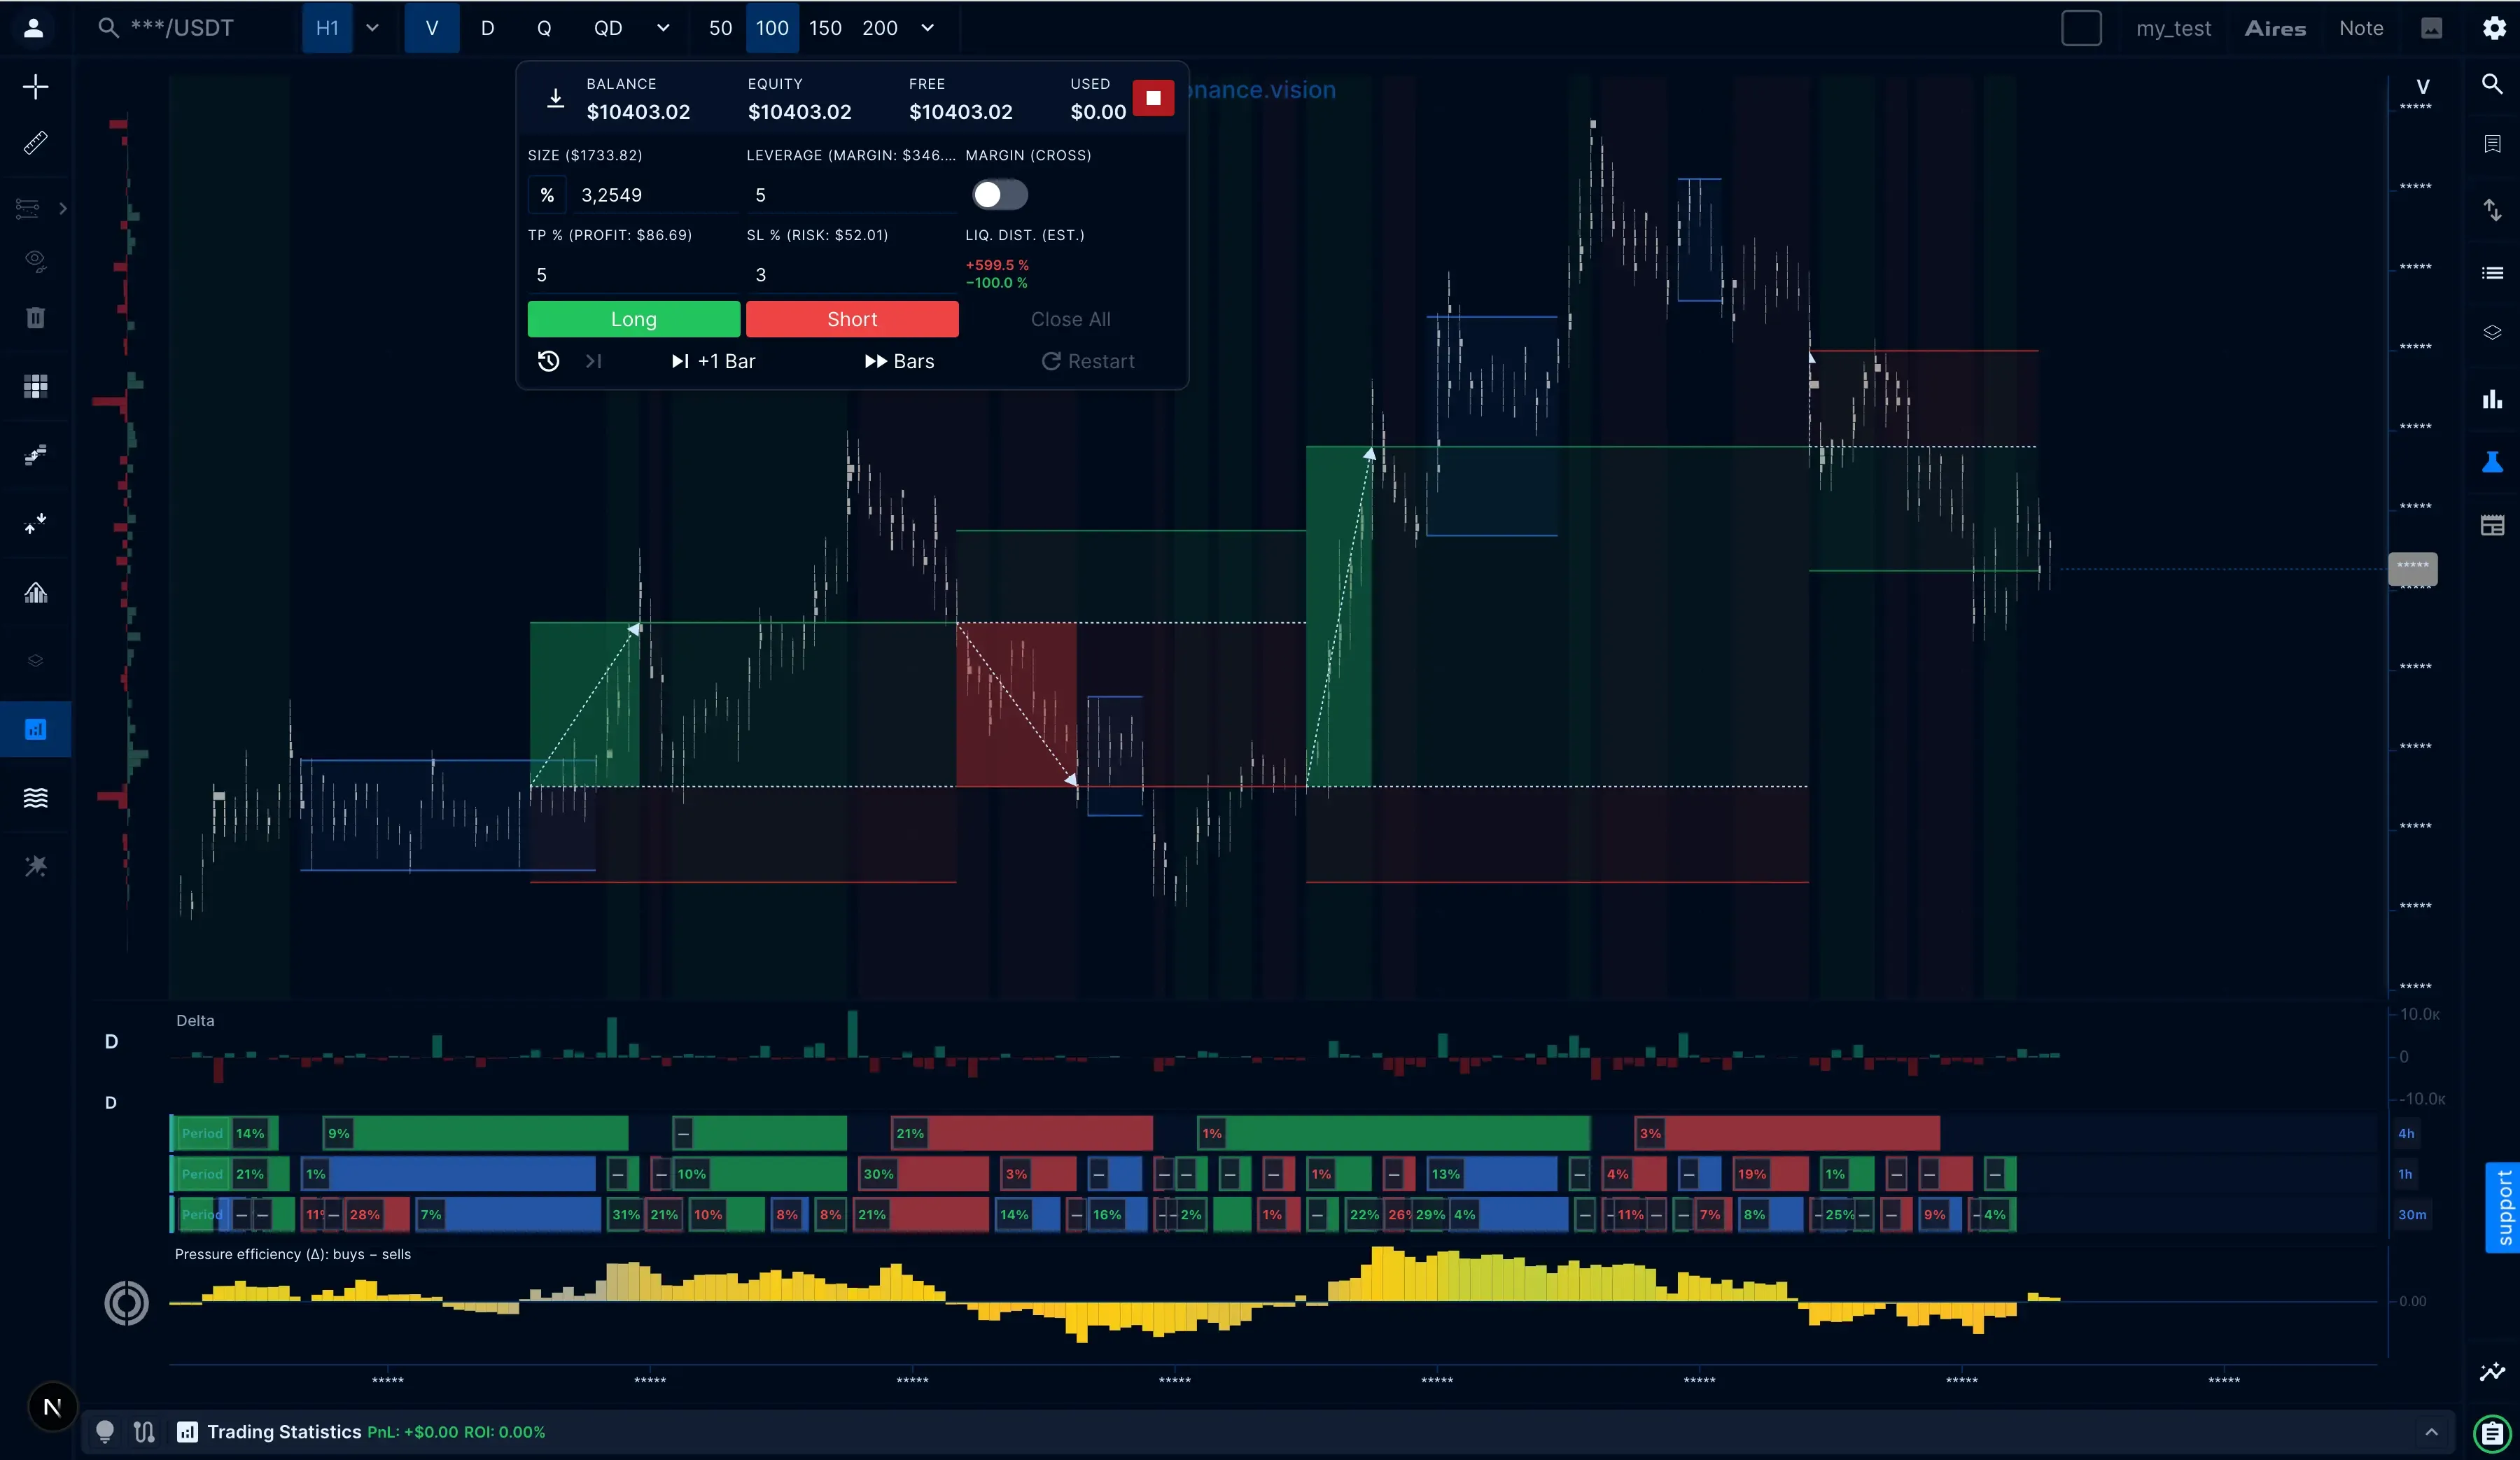
Task: Open the calendar icon in right sidebar
Action: pyautogui.click(x=2492, y=525)
